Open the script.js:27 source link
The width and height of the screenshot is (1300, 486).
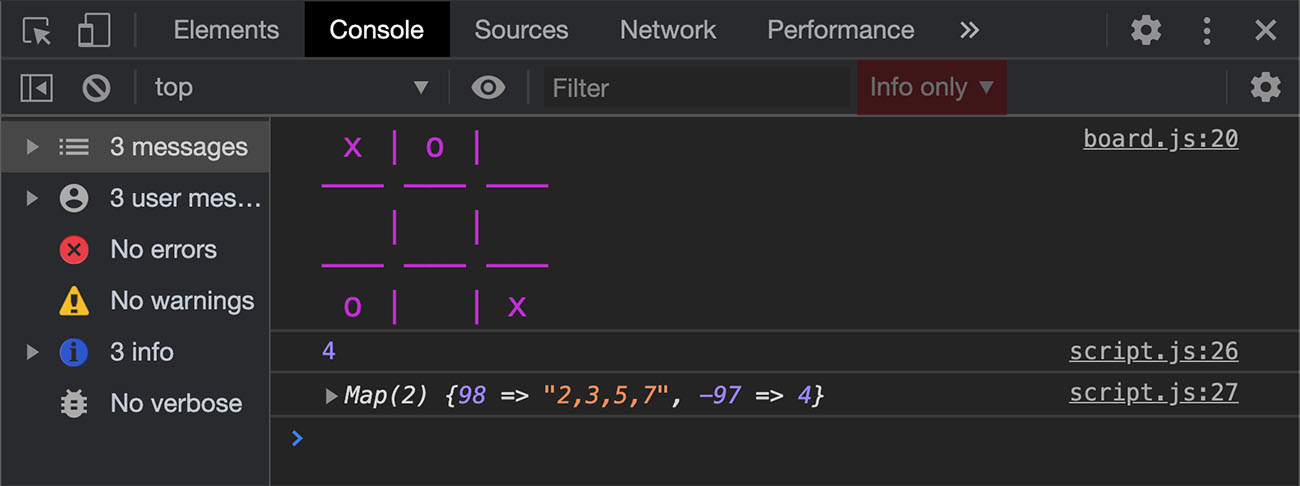(x=1153, y=393)
